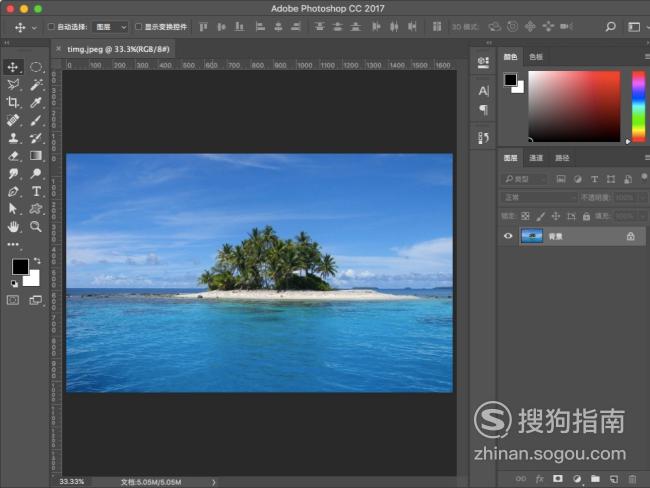Select the Eraser tool
Image resolution: width=650 pixels, height=488 pixels.
(13, 156)
